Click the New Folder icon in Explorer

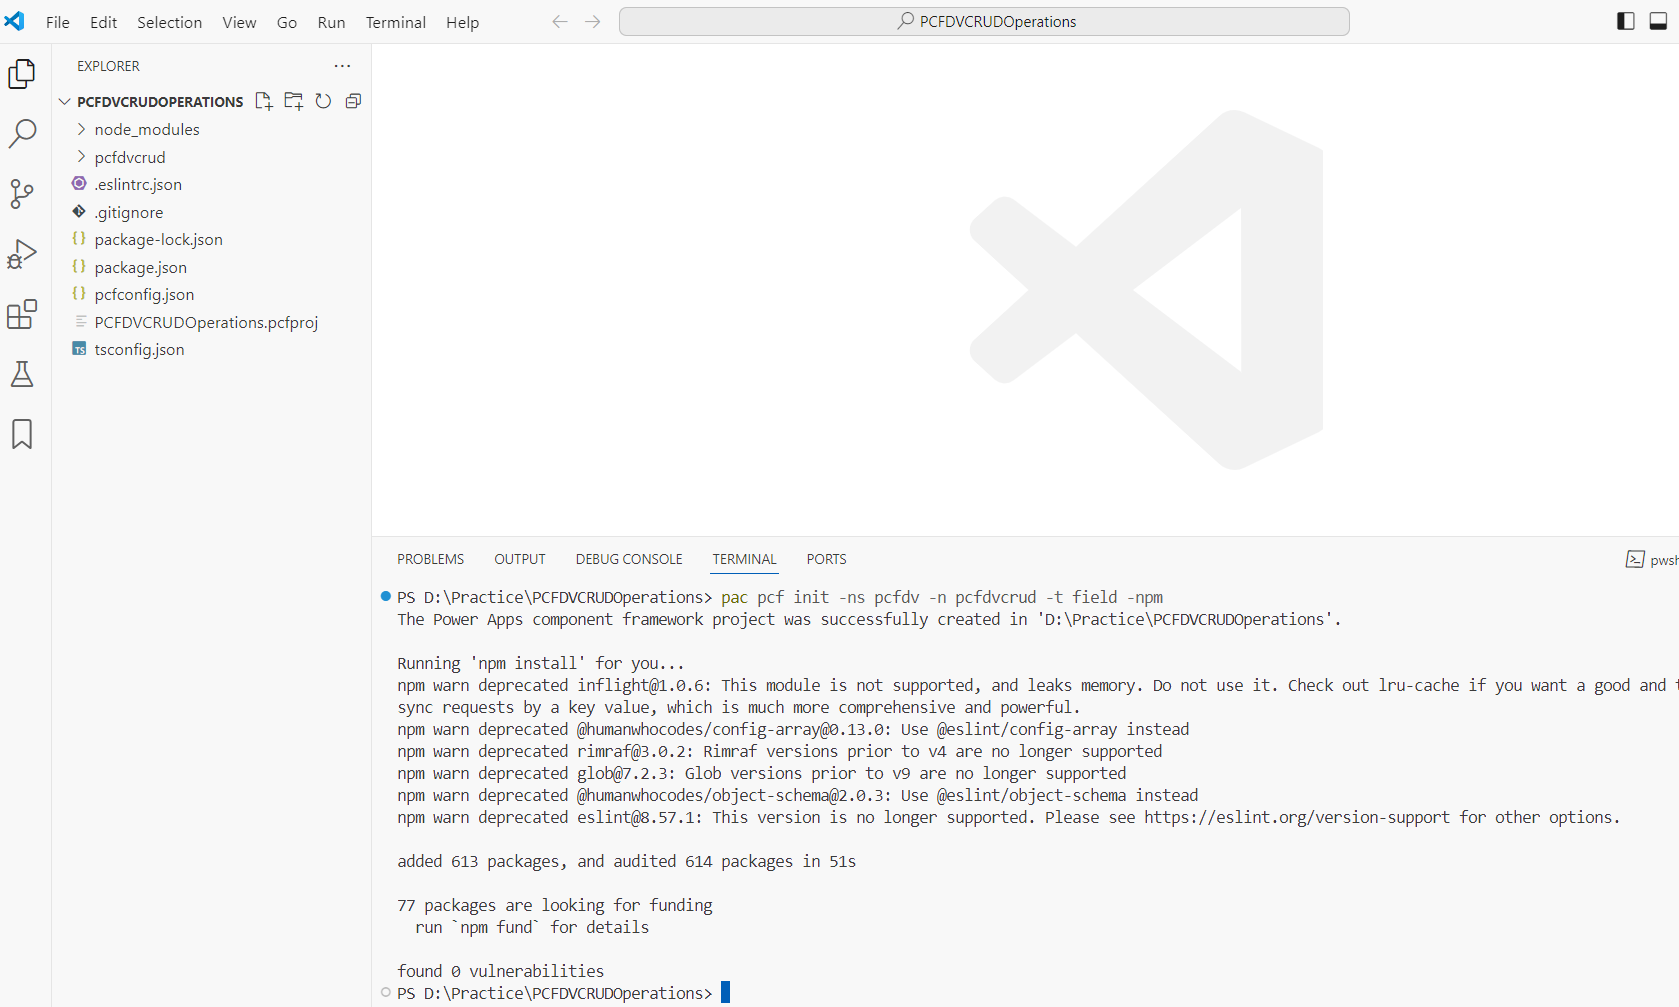click(293, 101)
